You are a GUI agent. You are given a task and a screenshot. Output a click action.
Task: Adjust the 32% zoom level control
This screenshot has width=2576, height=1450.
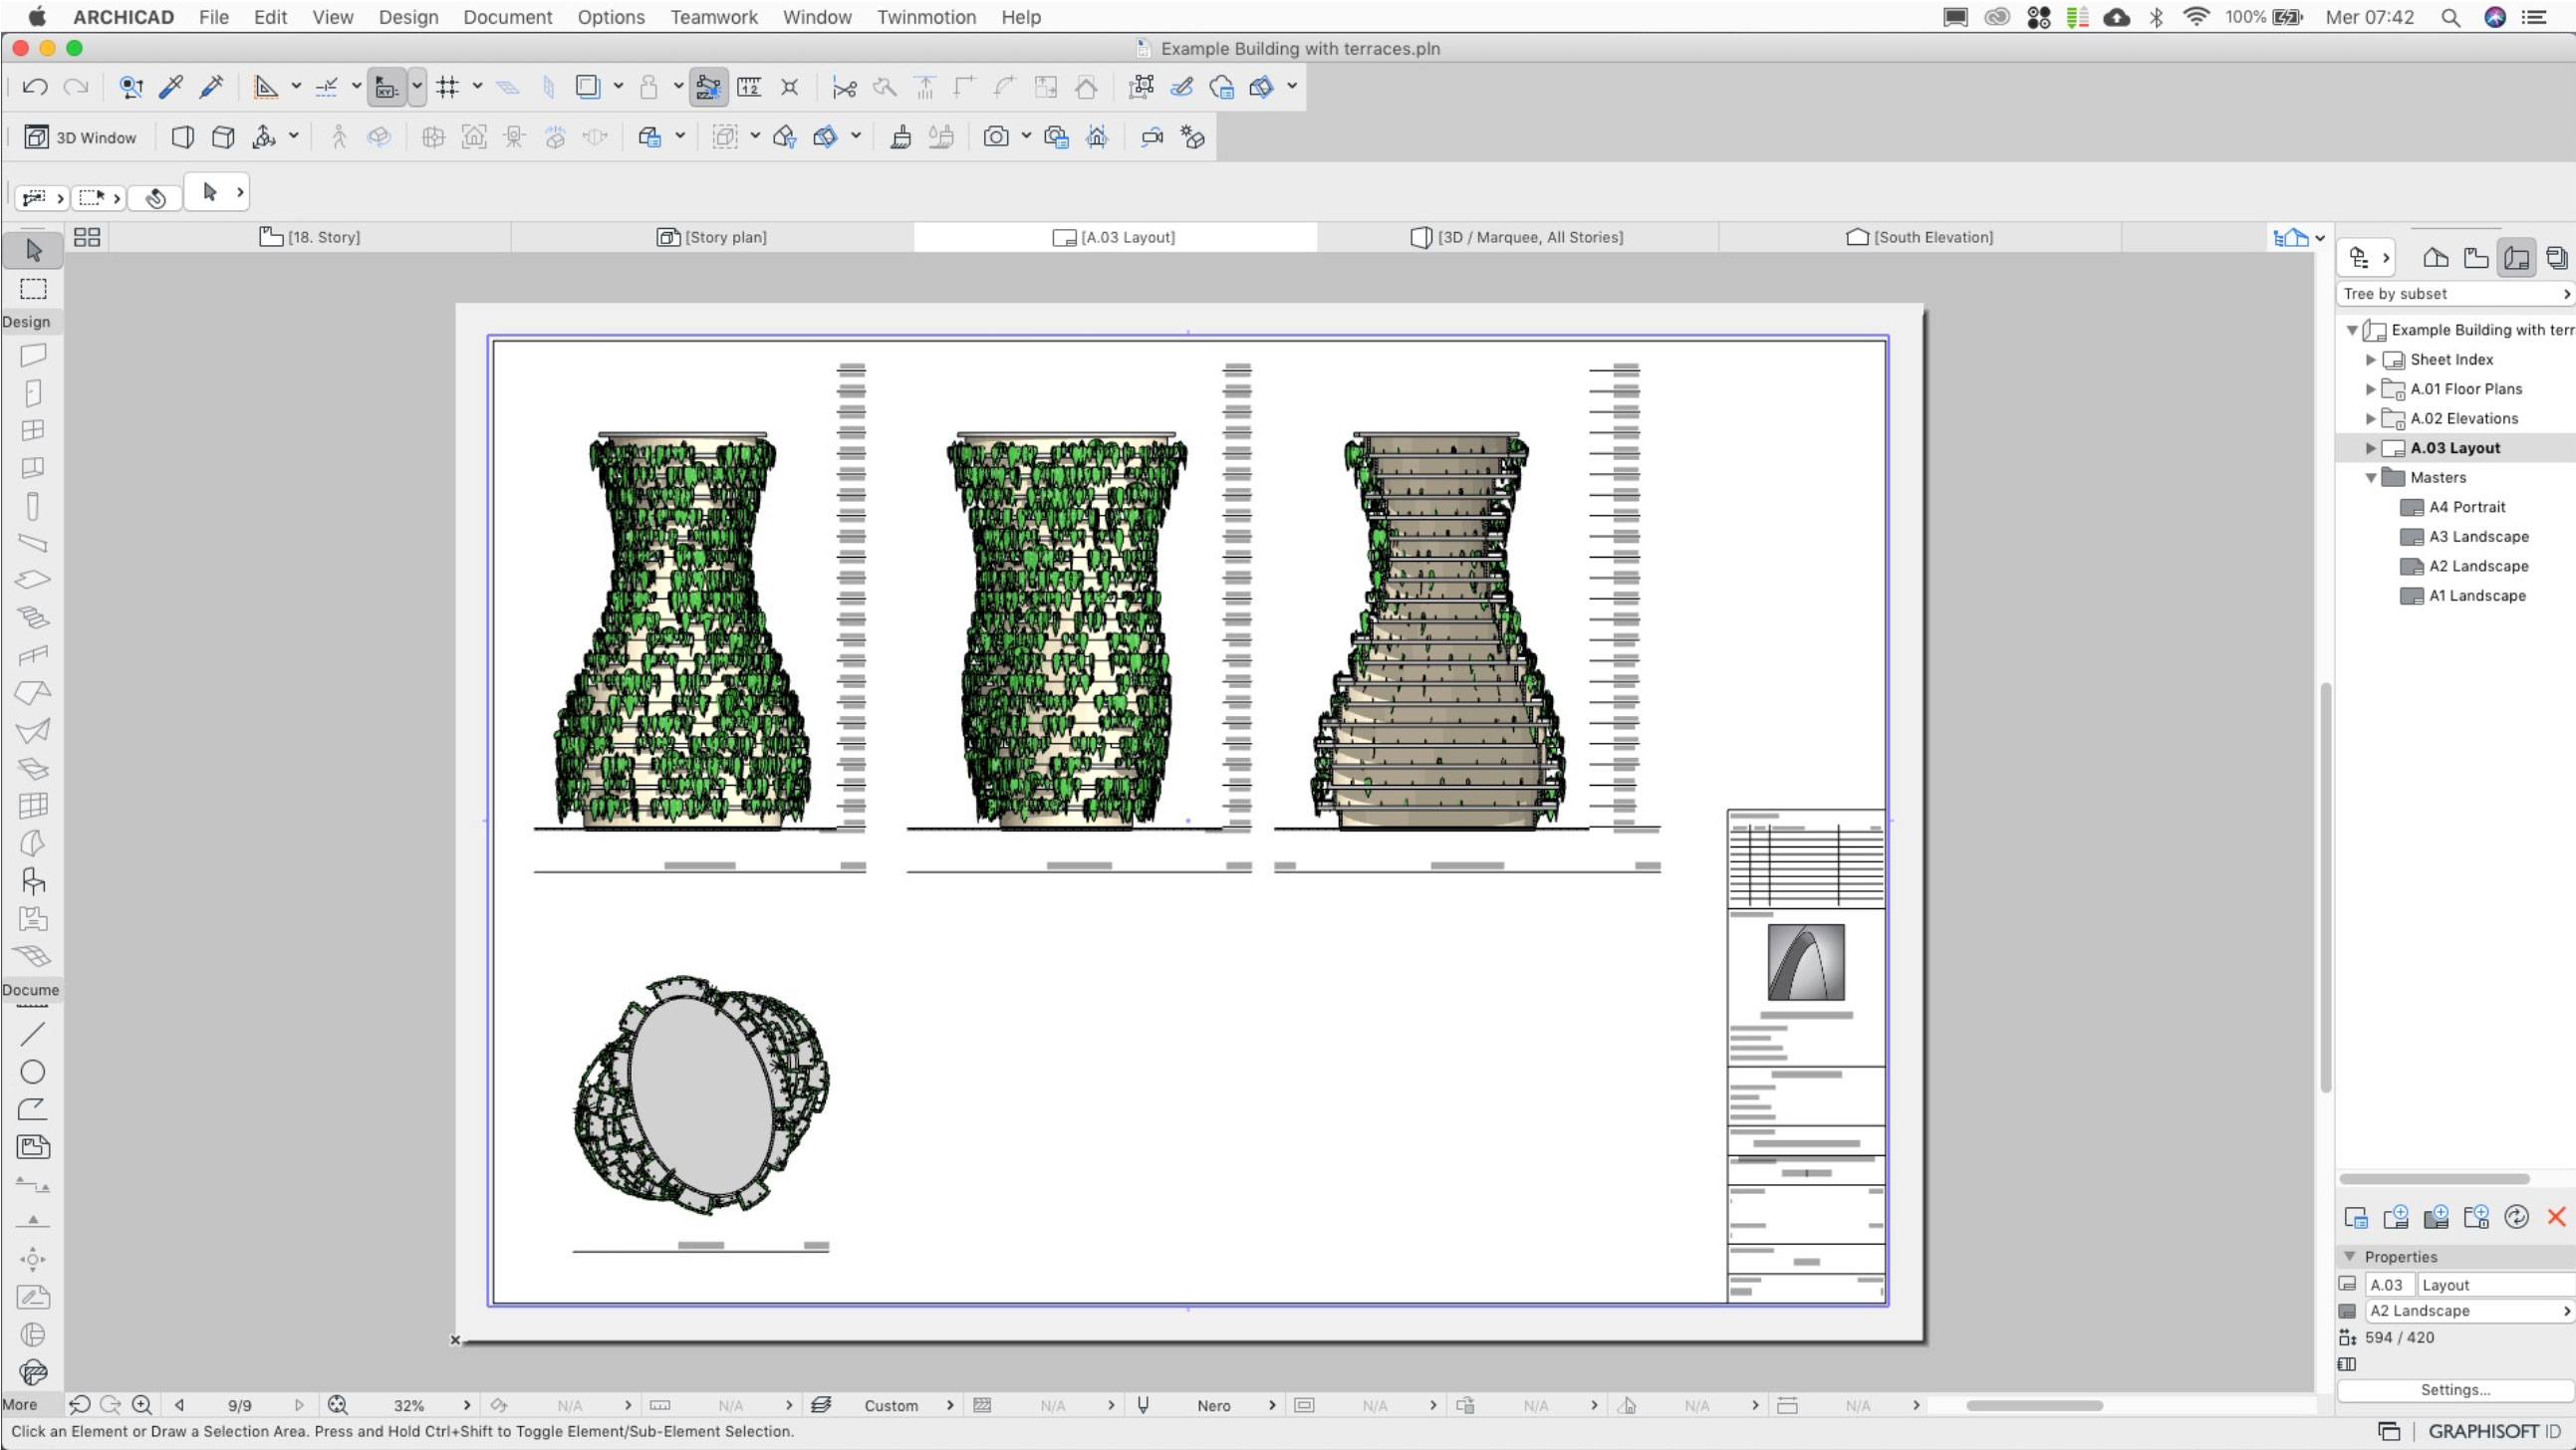click(410, 1405)
